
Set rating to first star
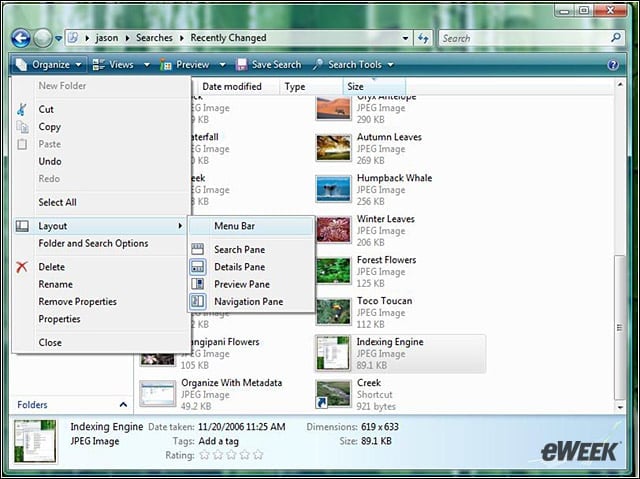coord(204,455)
